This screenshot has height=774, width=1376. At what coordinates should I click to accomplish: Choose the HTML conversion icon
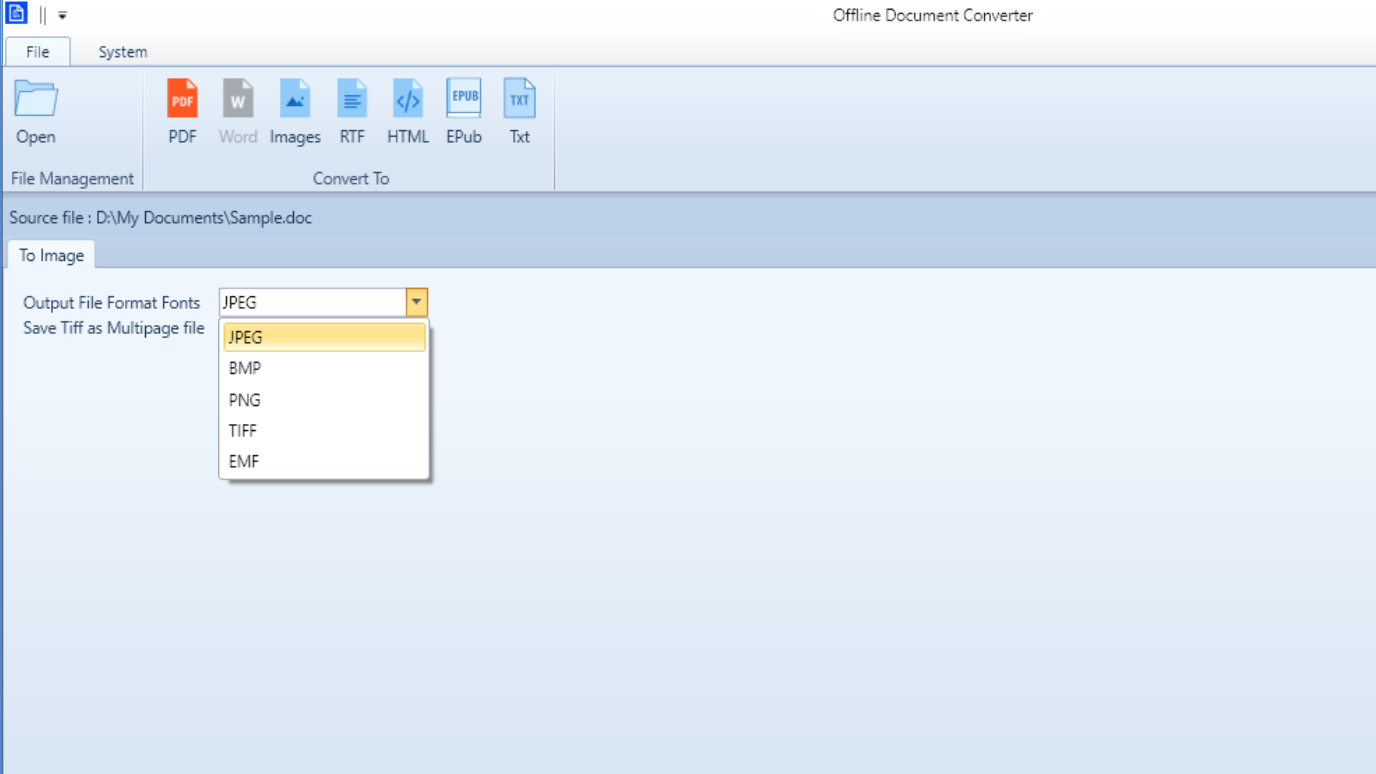click(x=408, y=110)
